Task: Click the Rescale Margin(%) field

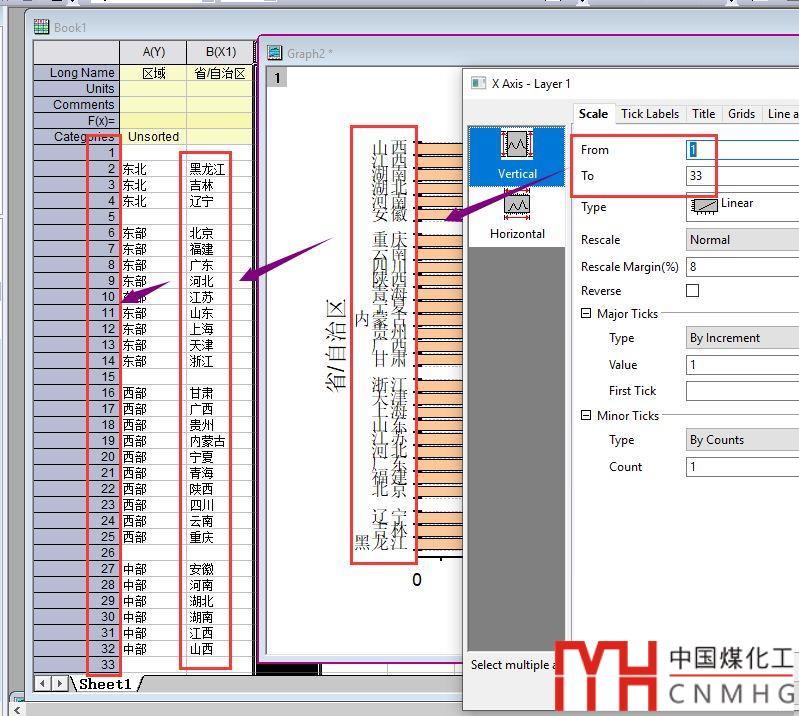Action: [742, 267]
